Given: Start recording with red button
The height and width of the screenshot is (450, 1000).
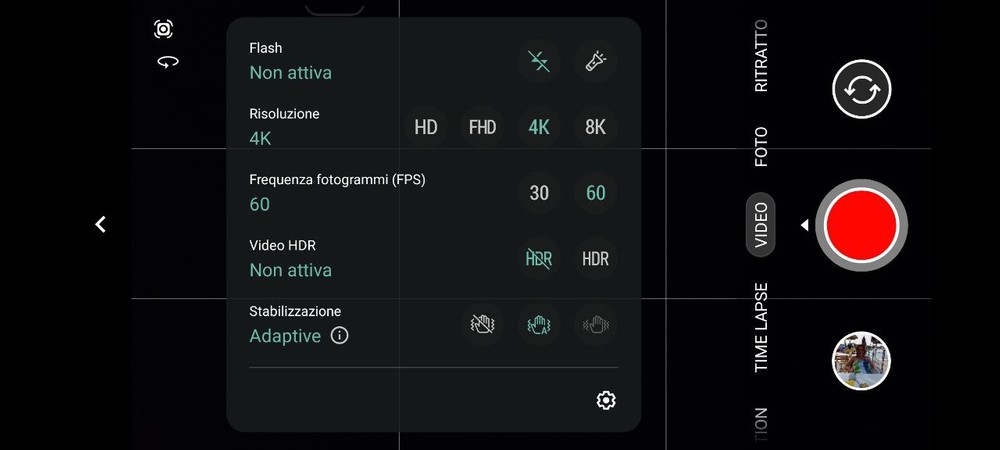Looking at the screenshot, I should pos(862,224).
